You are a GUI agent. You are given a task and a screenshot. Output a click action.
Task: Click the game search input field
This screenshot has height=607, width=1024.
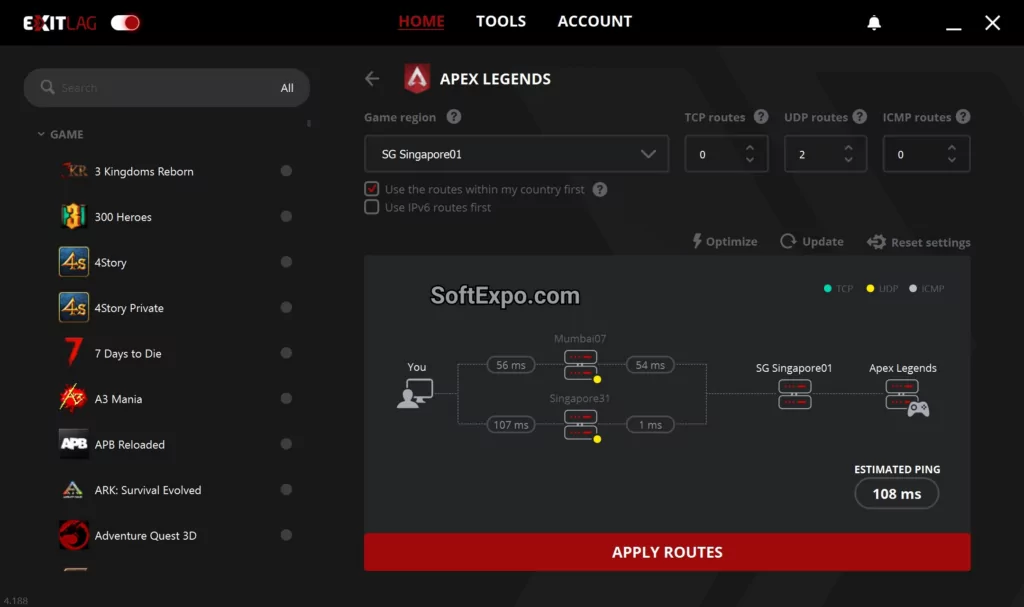[x=160, y=88]
